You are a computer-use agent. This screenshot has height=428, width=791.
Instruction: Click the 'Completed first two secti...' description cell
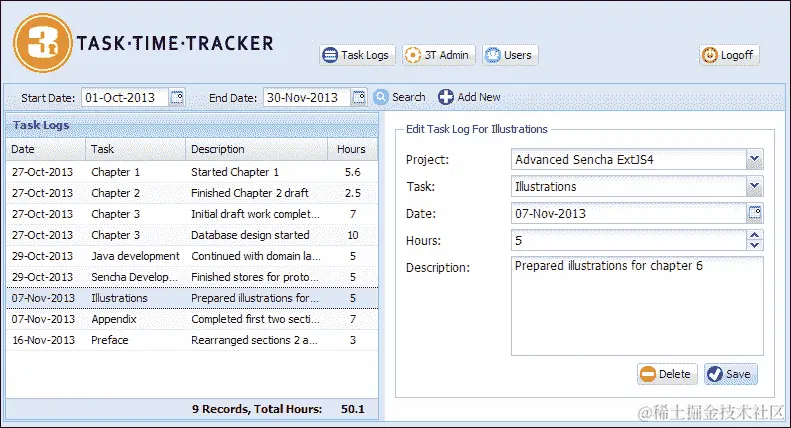point(255,319)
